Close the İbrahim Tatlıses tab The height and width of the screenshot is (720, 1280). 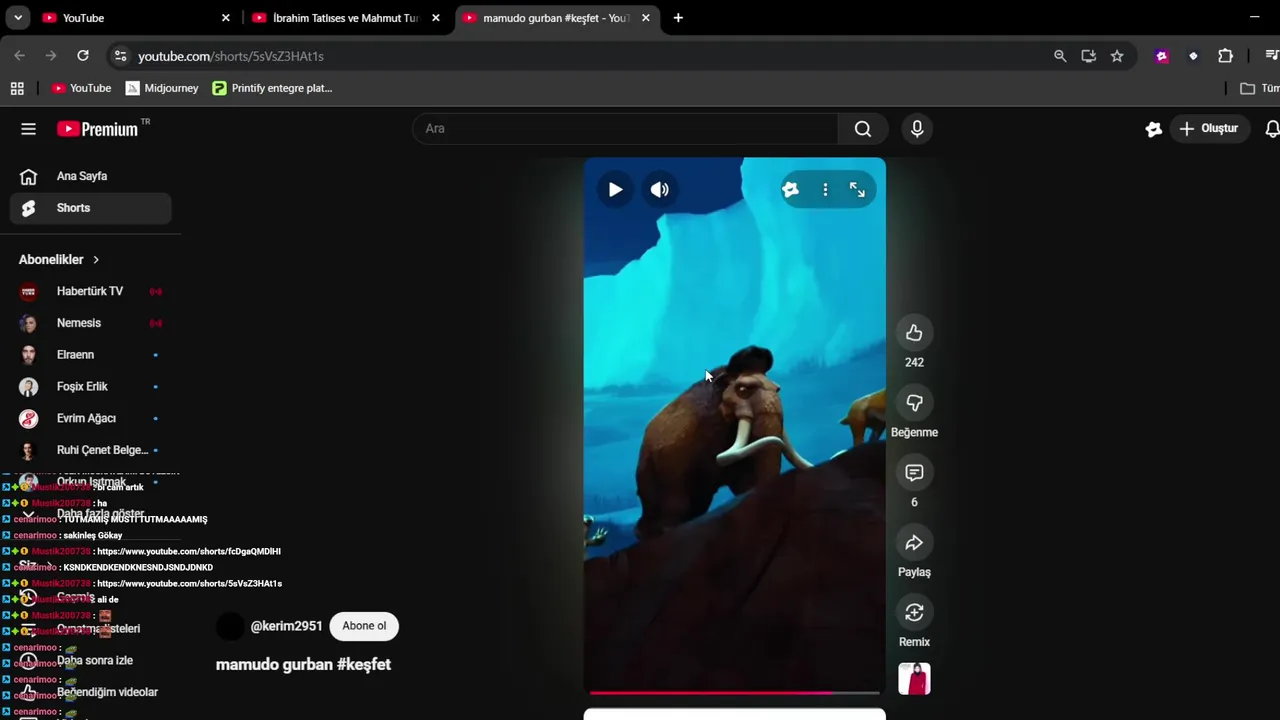click(x=436, y=18)
